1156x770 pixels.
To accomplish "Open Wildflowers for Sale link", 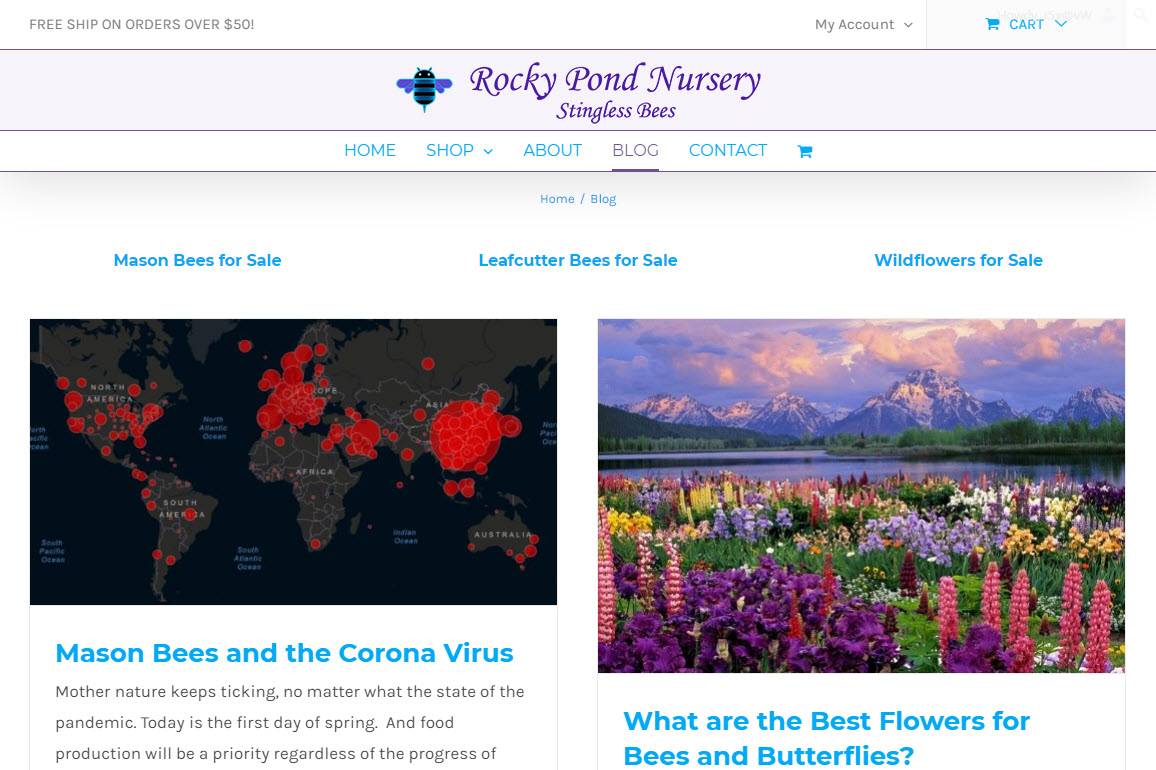I will tap(958, 260).
